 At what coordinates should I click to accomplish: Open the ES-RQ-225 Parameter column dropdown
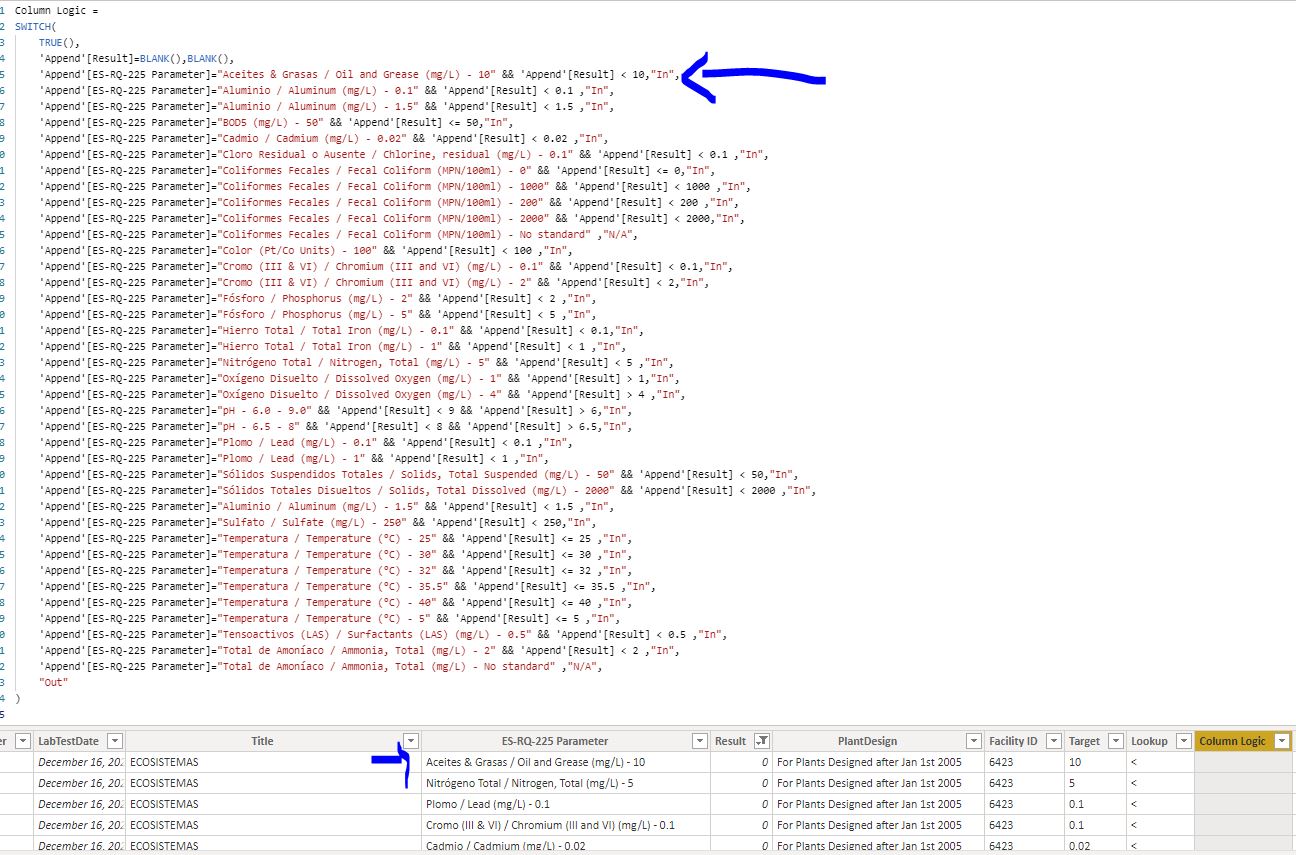click(x=699, y=741)
